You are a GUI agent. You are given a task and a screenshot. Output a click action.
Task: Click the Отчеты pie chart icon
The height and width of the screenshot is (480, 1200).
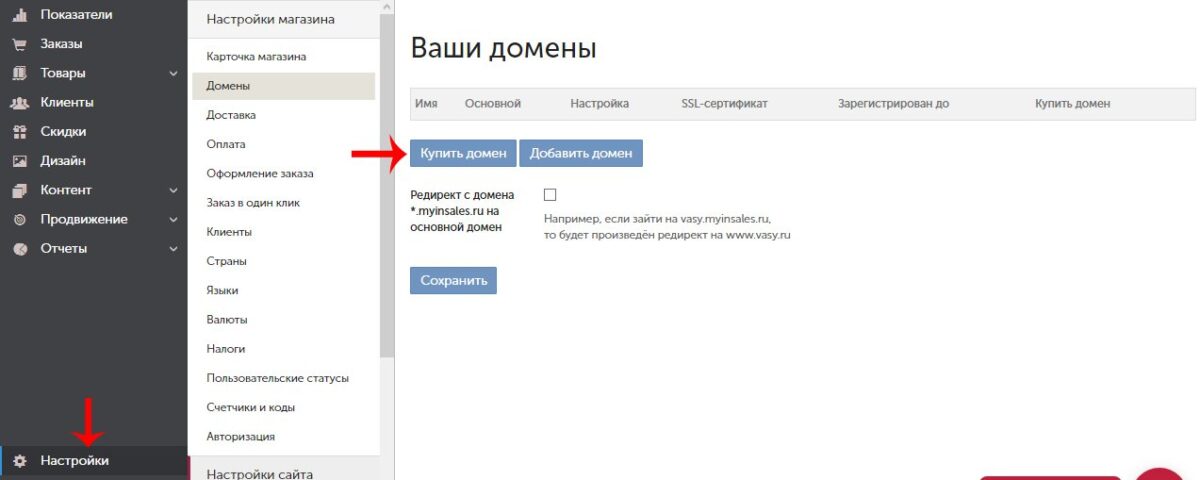(x=19, y=248)
